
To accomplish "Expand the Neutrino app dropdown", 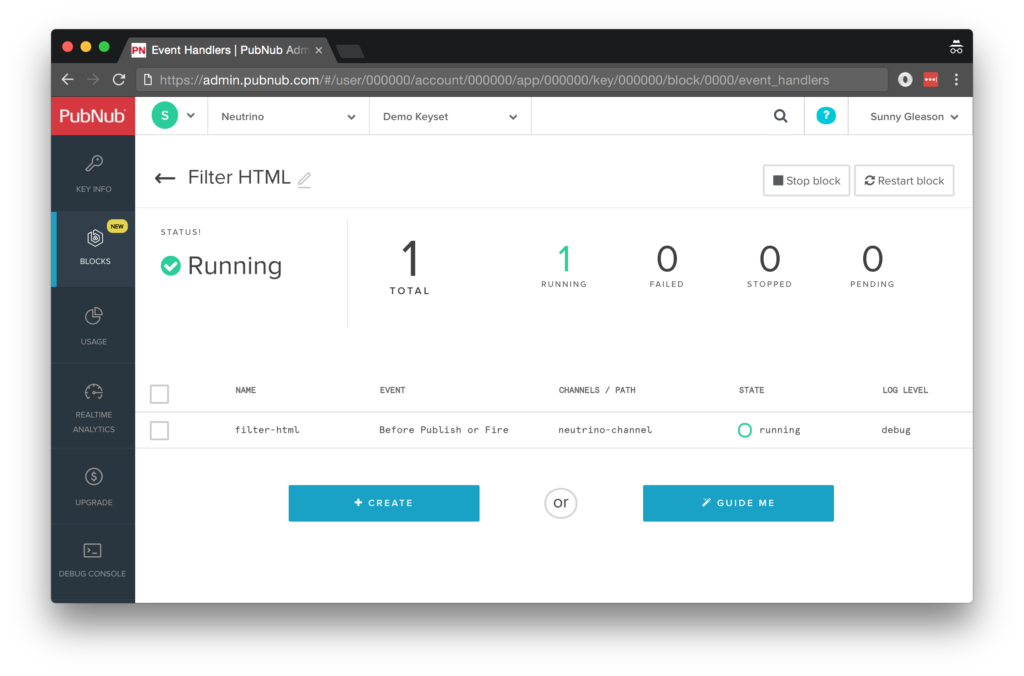I will (288, 117).
